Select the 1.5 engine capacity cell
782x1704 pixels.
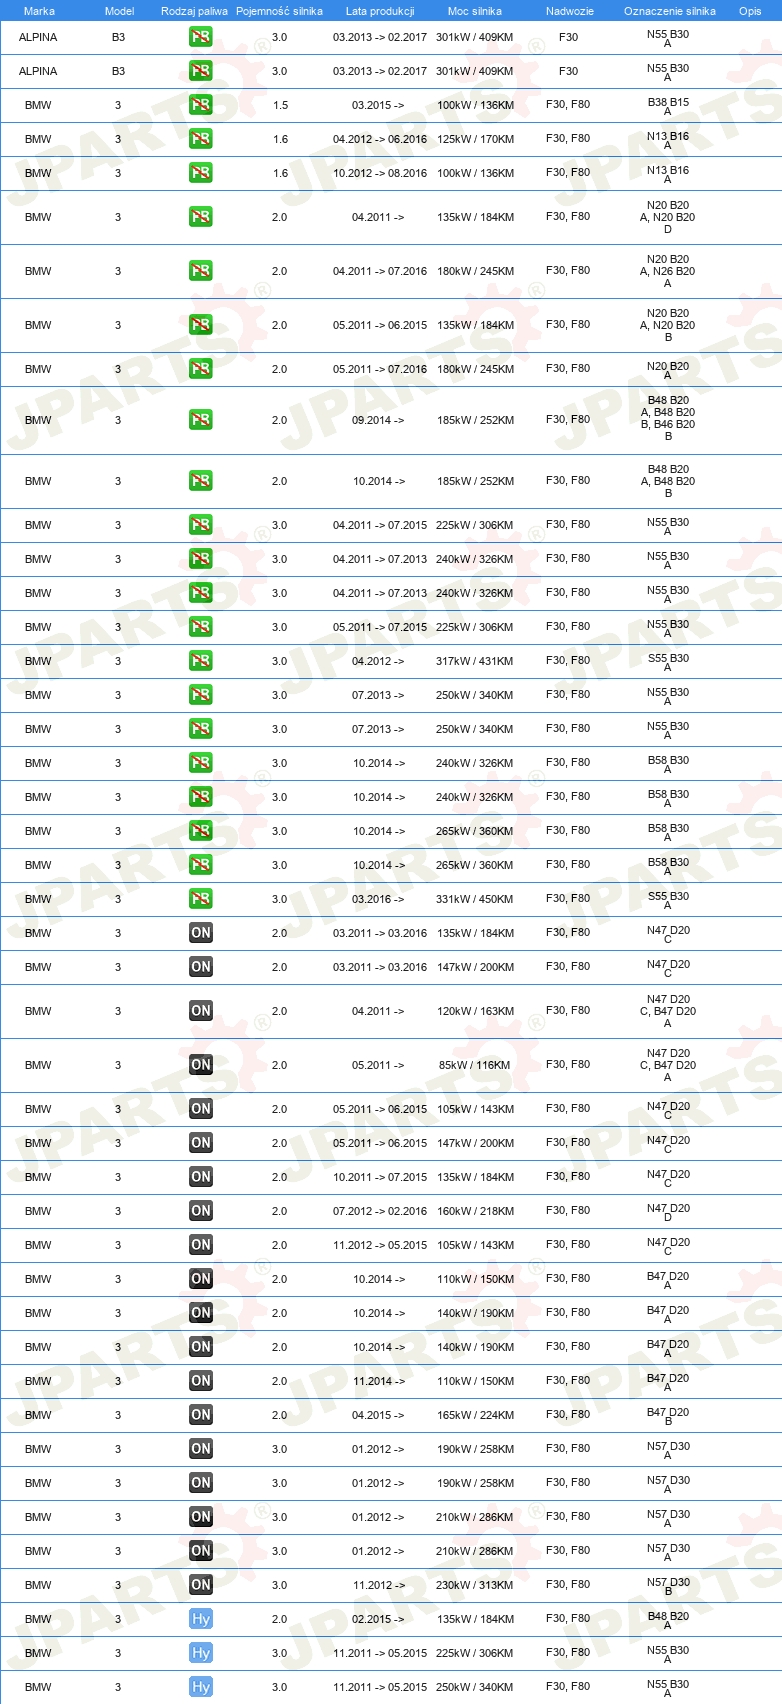(x=280, y=105)
